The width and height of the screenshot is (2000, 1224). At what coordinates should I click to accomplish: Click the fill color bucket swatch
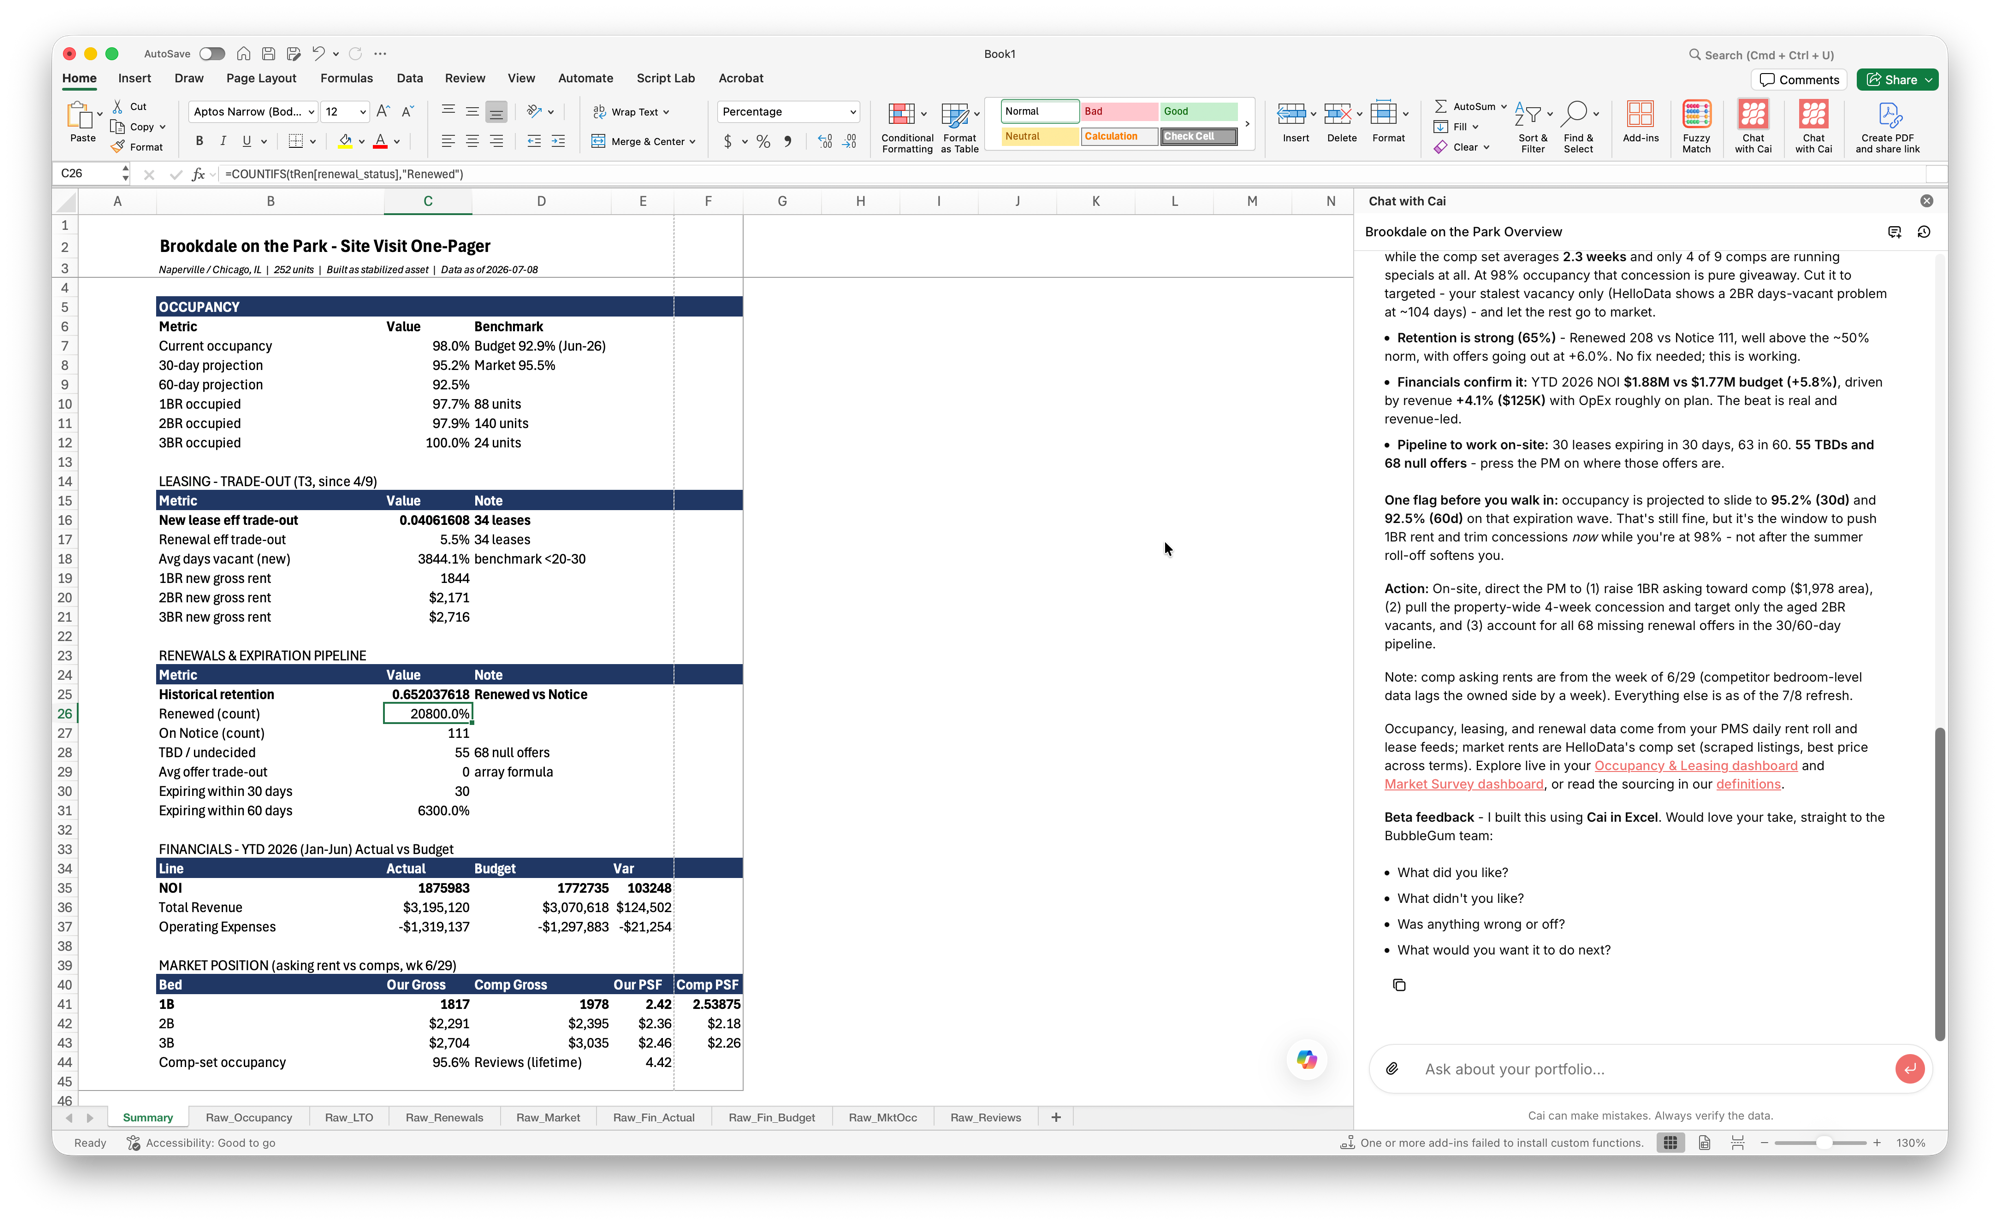point(345,142)
